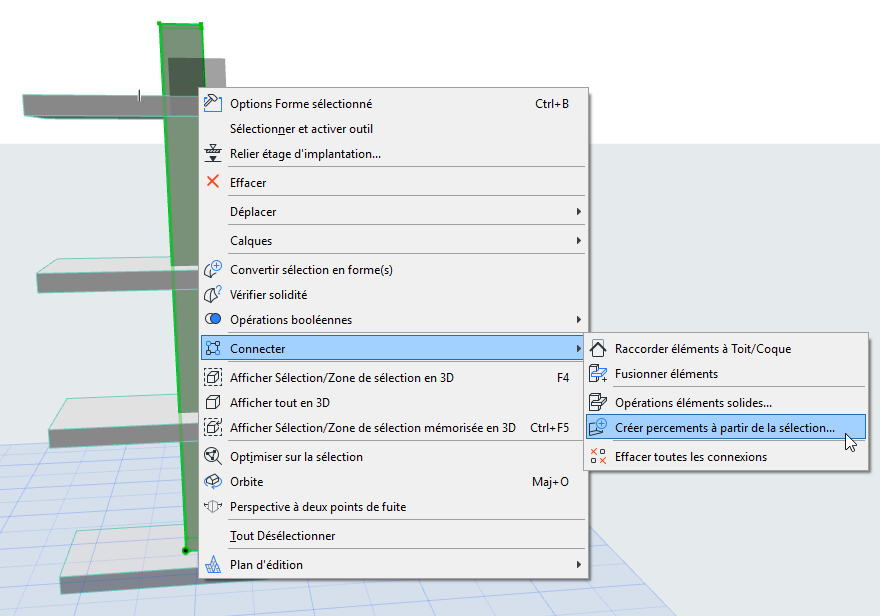Click the Options Forme sélectionné hammer icon
The image size is (880, 616).
click(213, 103)
